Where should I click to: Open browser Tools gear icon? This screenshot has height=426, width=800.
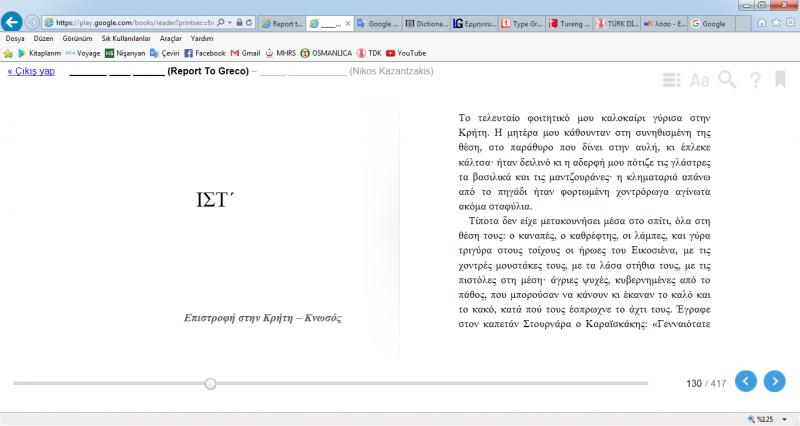[x=790, y=22]
